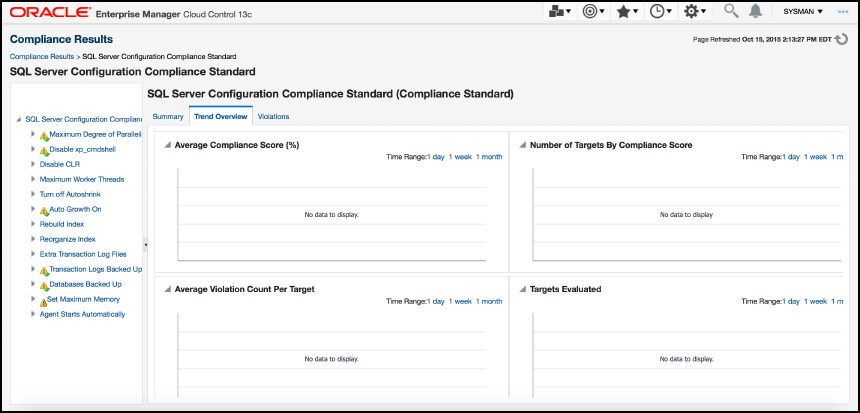The height and width of the screenshot is (413, 860).
Task: Select Disable CLR tree item
Action: 60,164
